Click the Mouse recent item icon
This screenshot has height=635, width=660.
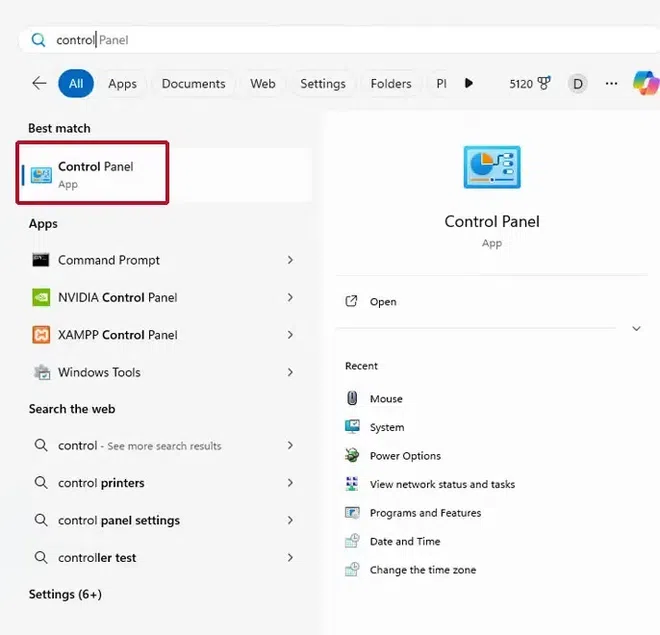352,398
